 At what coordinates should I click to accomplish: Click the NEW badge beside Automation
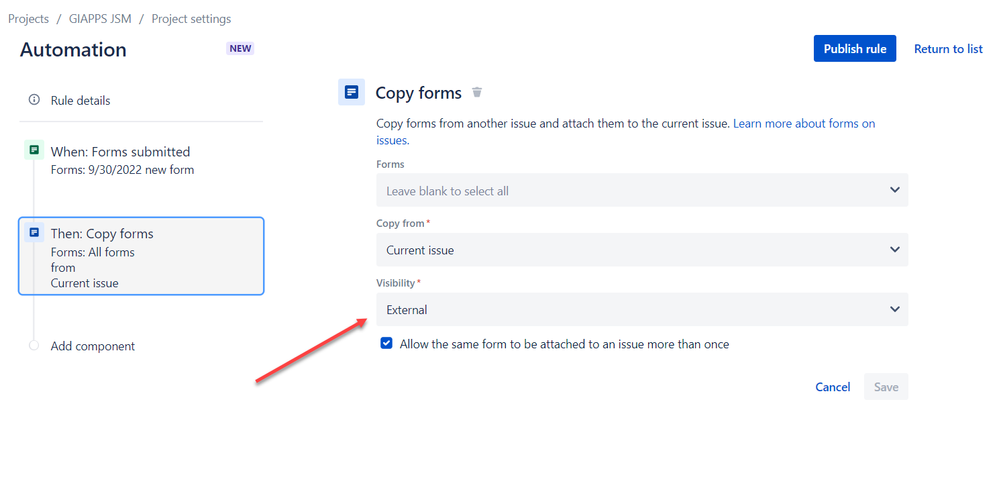240,48
